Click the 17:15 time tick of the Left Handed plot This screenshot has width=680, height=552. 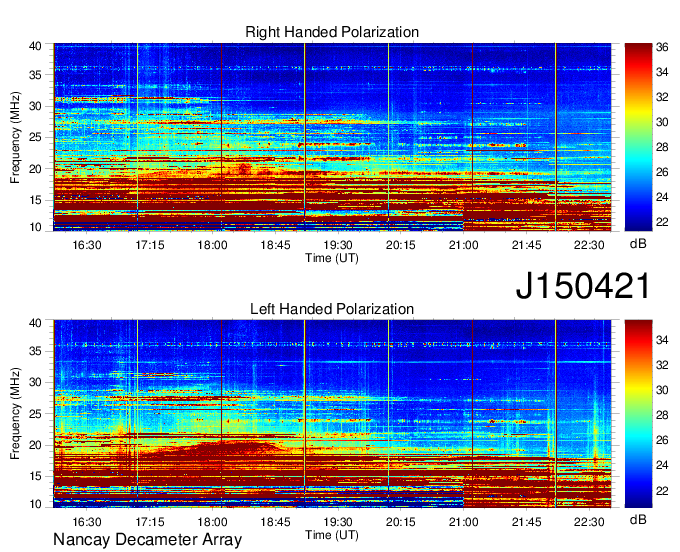point(150,522)
